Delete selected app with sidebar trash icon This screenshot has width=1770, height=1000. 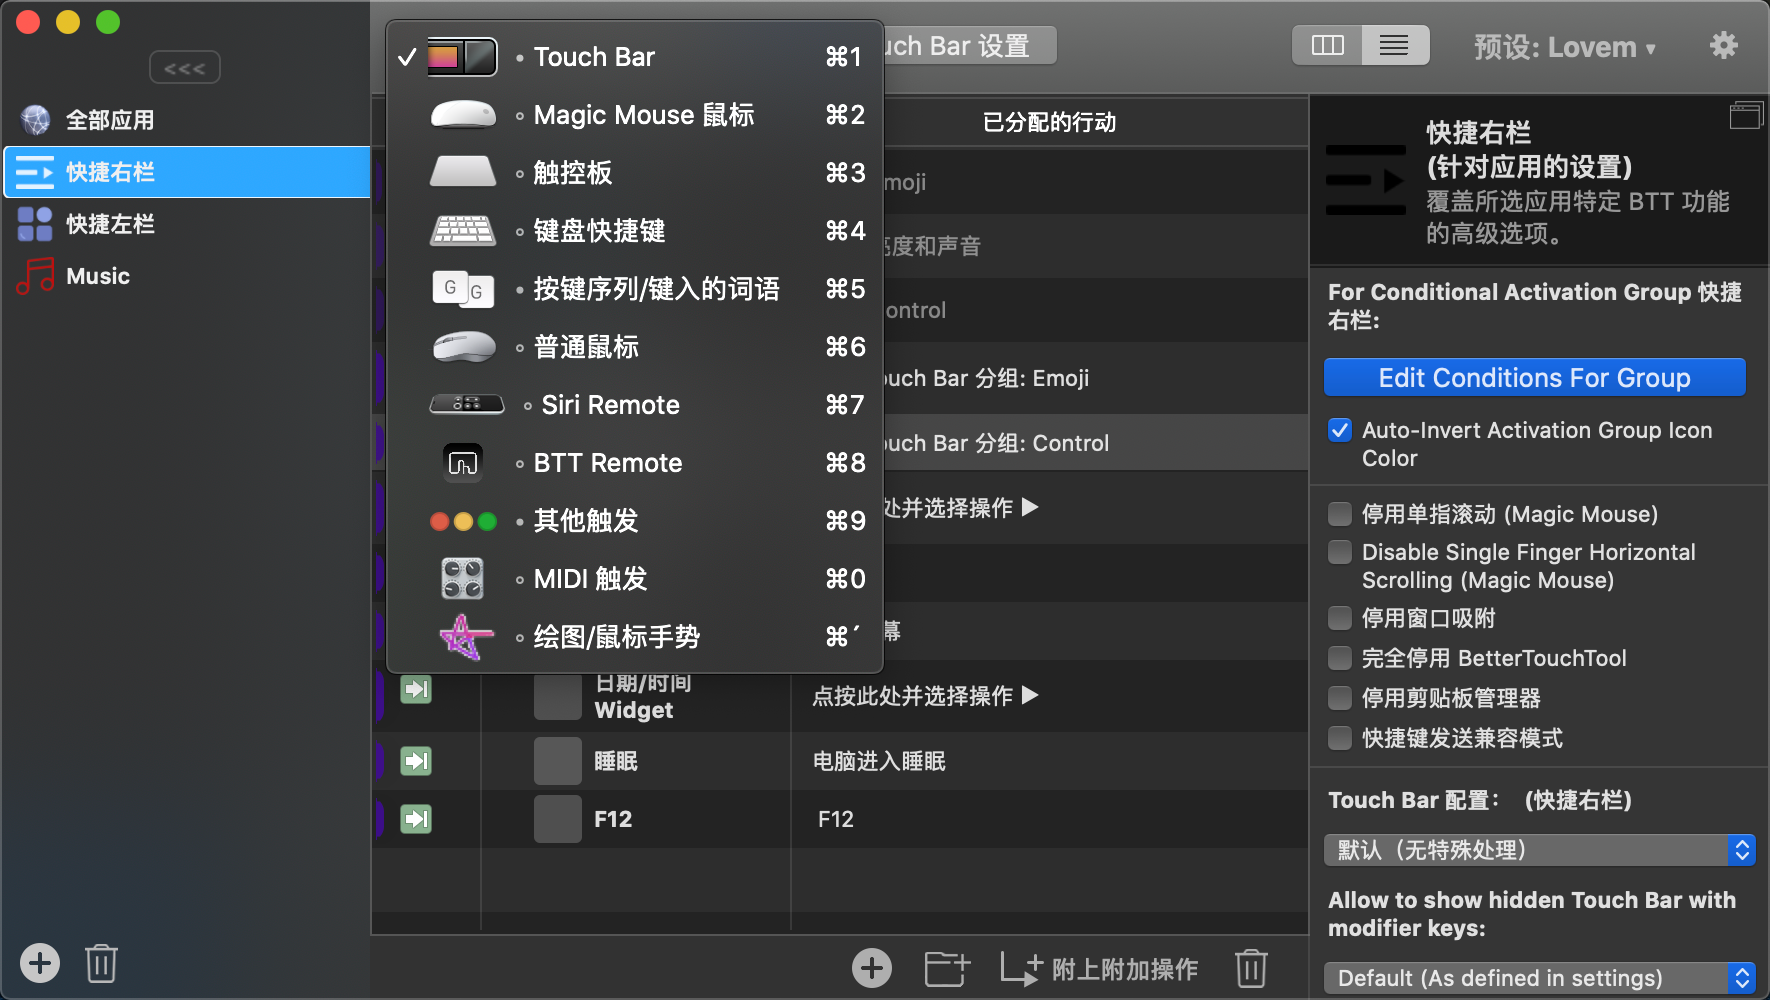point(101,964)
